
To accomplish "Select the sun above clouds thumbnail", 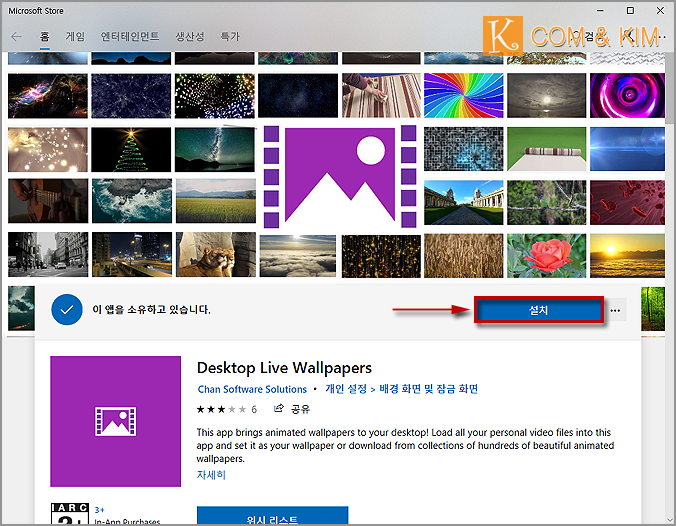I will point(297,256).
